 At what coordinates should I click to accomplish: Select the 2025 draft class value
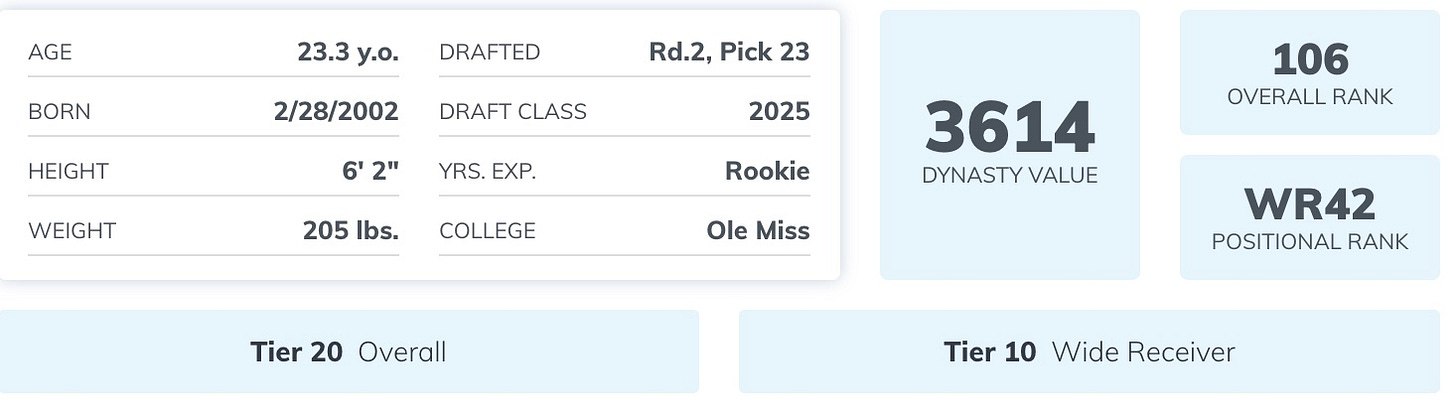tap(779, 111)
